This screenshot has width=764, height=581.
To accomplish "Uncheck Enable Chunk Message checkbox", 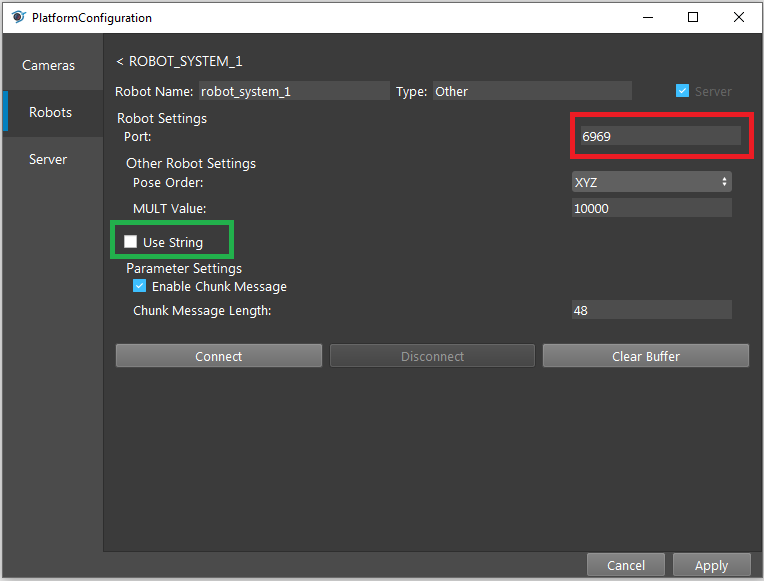I will pyautogui.click(x=139, y=286).
